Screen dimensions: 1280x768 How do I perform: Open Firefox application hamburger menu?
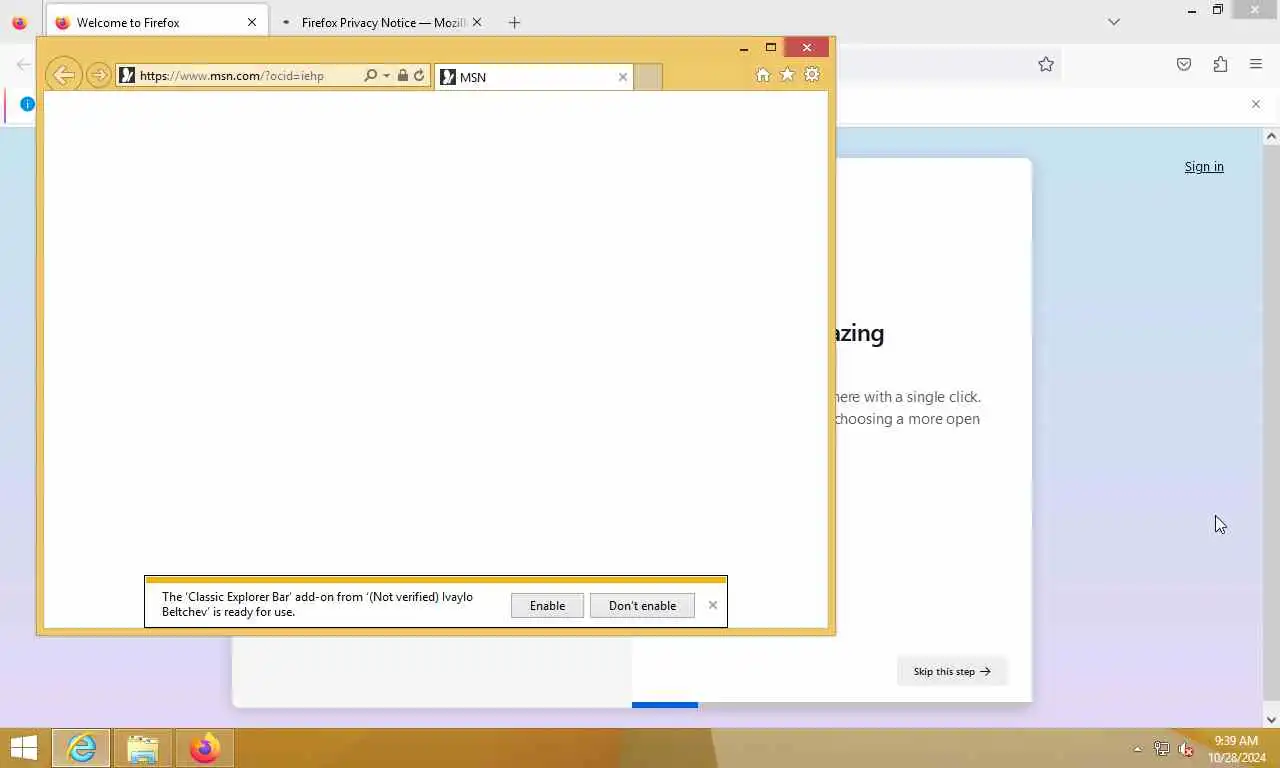1256,64
